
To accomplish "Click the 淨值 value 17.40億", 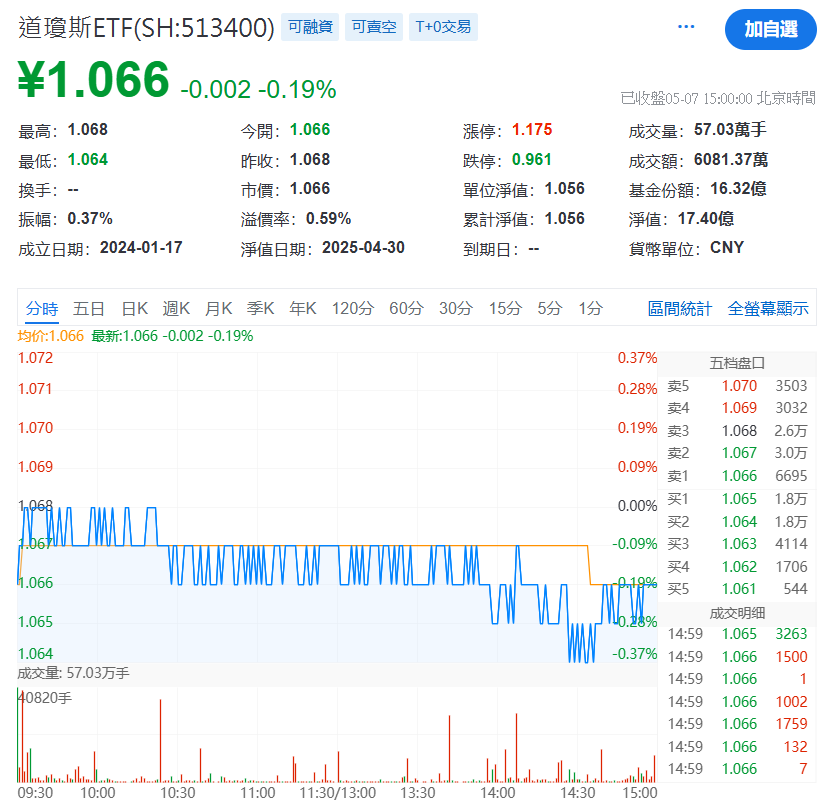I will [706, 218].
